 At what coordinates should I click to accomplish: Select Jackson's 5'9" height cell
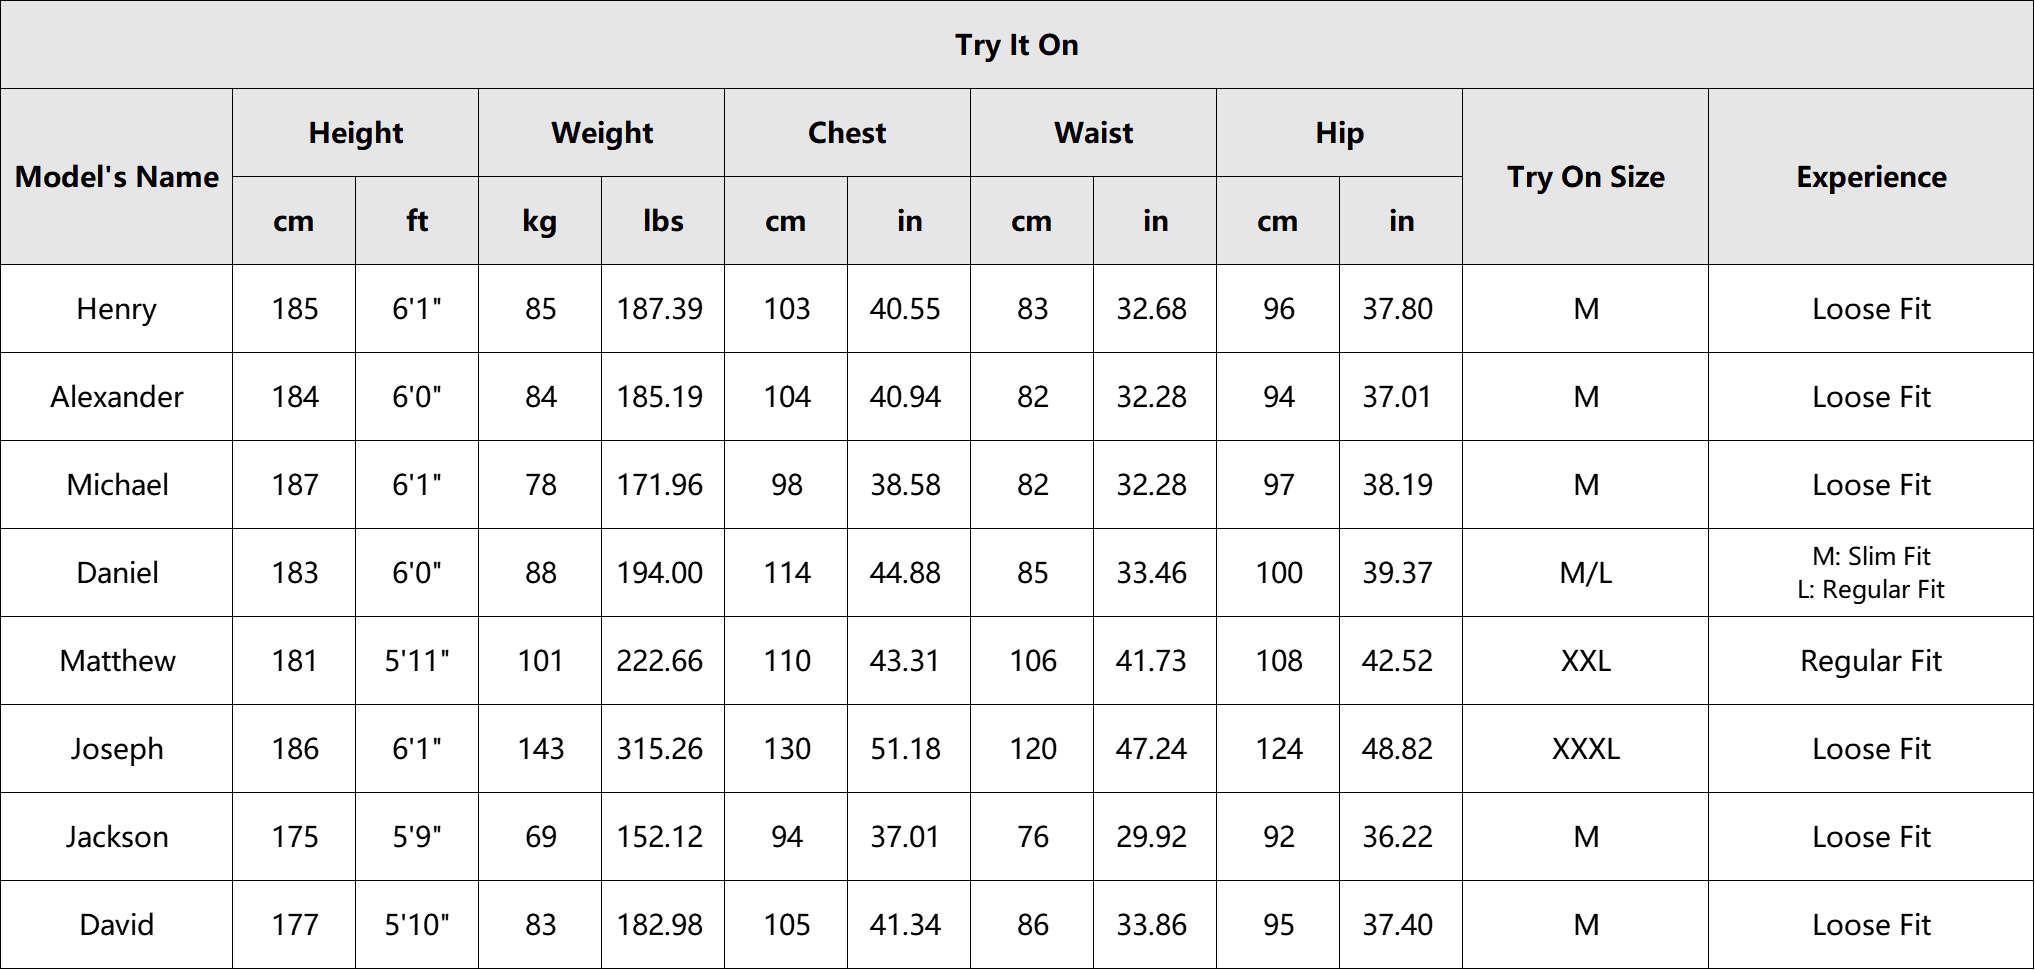(x=417, y=837)
